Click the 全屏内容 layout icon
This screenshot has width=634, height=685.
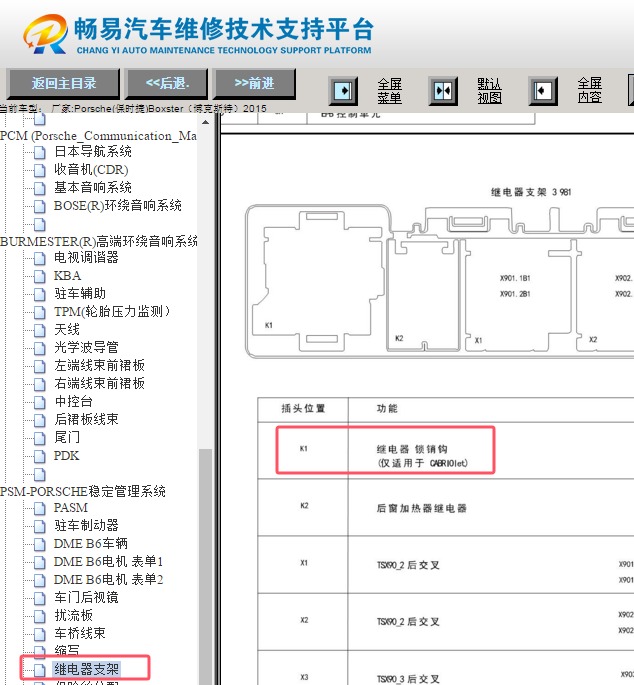click(x=543, y=91)
